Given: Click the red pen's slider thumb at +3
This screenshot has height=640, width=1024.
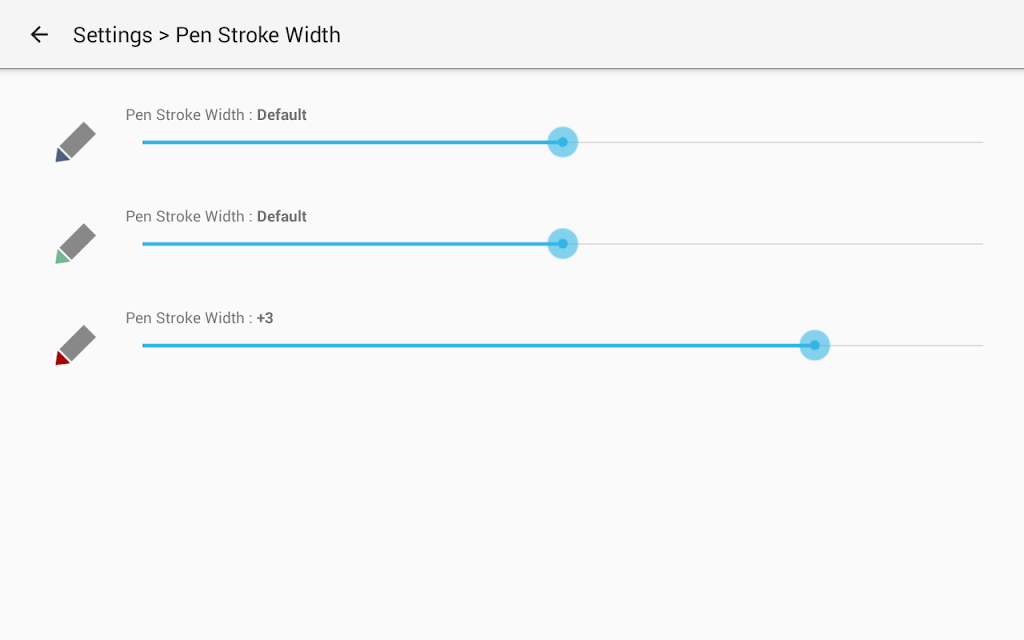Looking at the screenshot, I should tap(814, 345).
